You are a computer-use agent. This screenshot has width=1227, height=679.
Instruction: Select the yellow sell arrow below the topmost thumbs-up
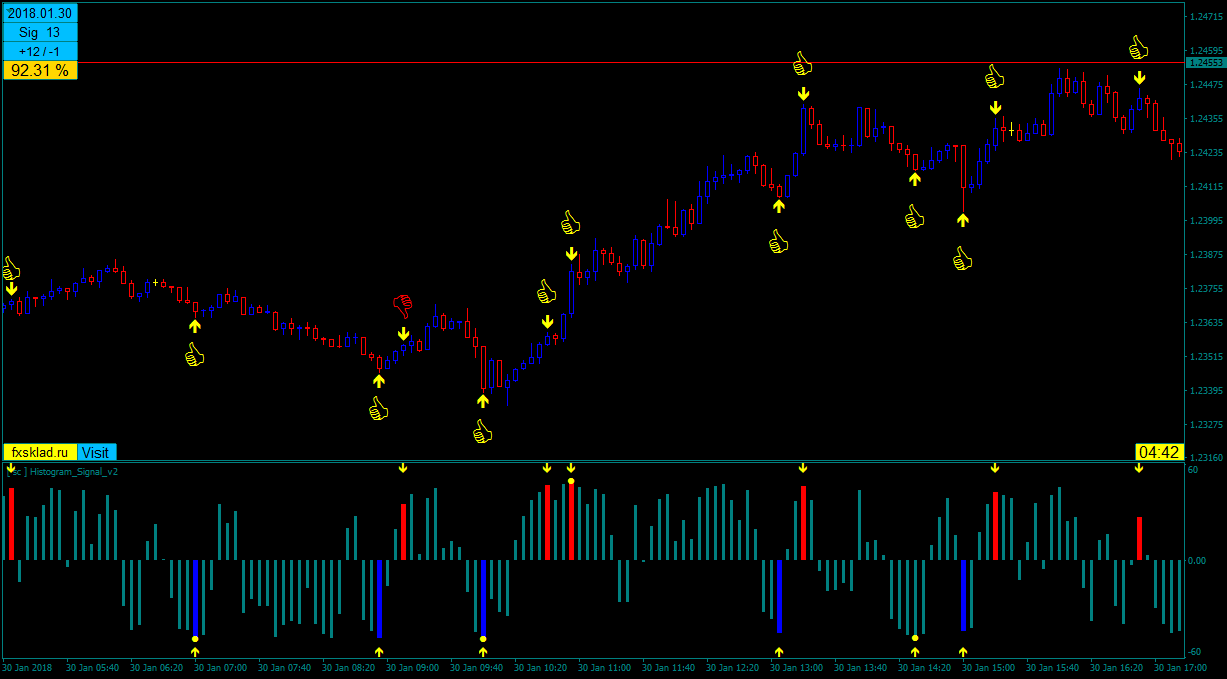coord(1139,78)
